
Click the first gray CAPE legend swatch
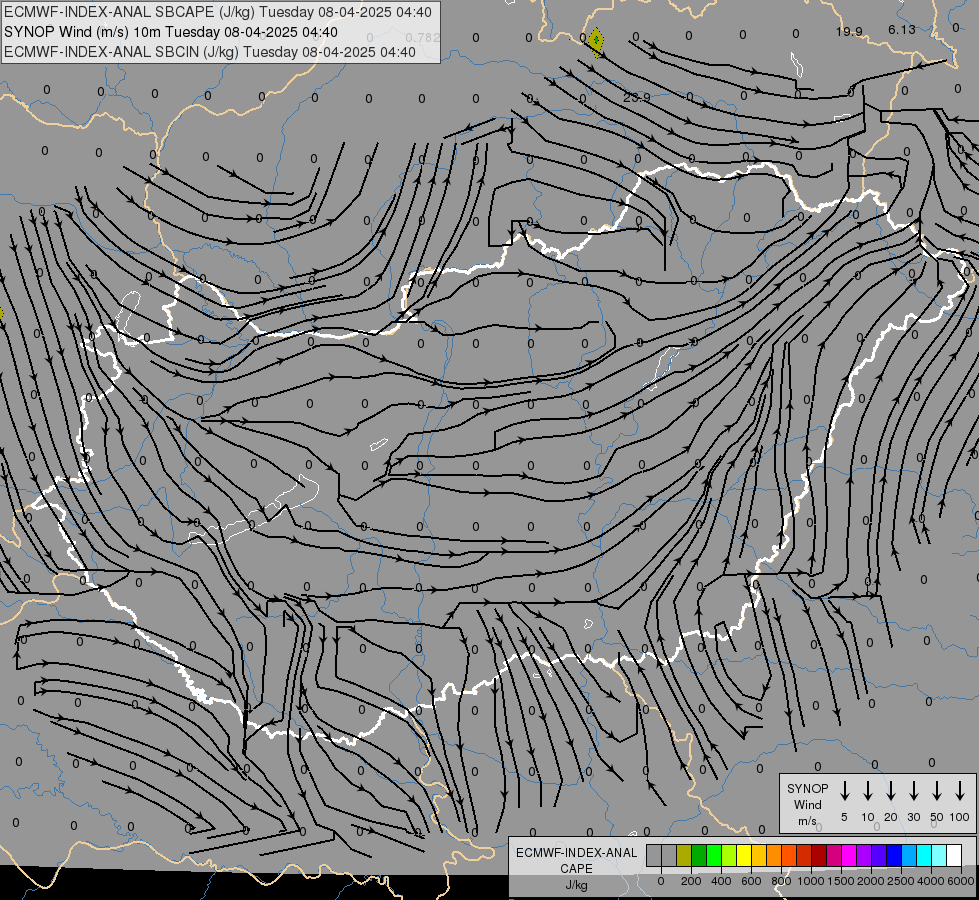654,856
